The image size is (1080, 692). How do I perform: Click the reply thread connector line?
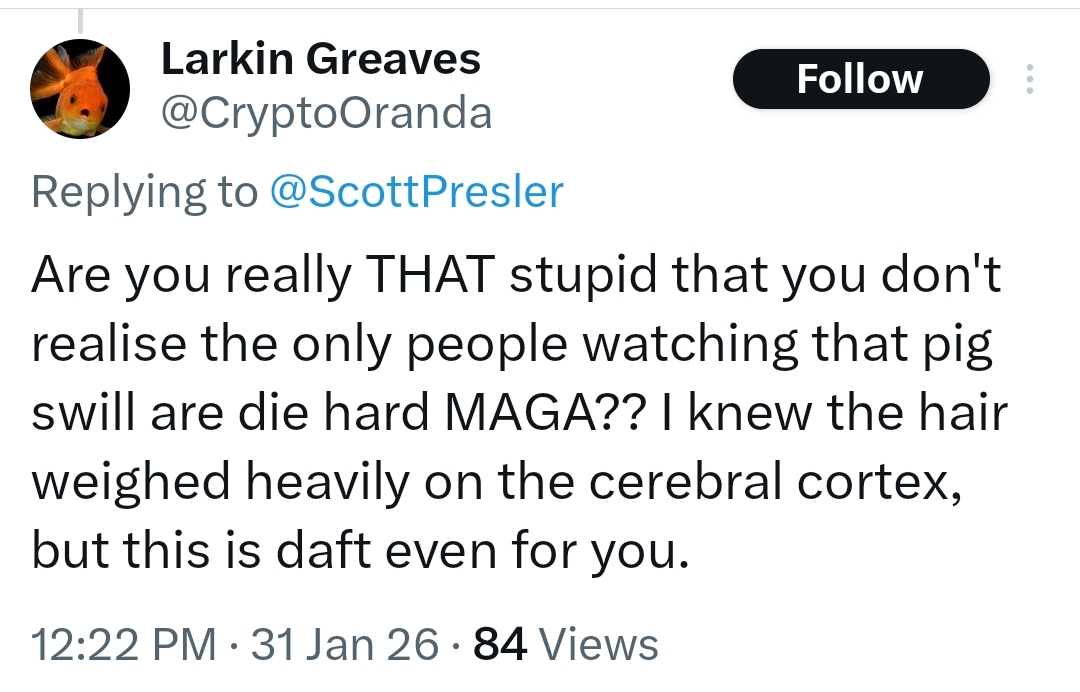79,18
